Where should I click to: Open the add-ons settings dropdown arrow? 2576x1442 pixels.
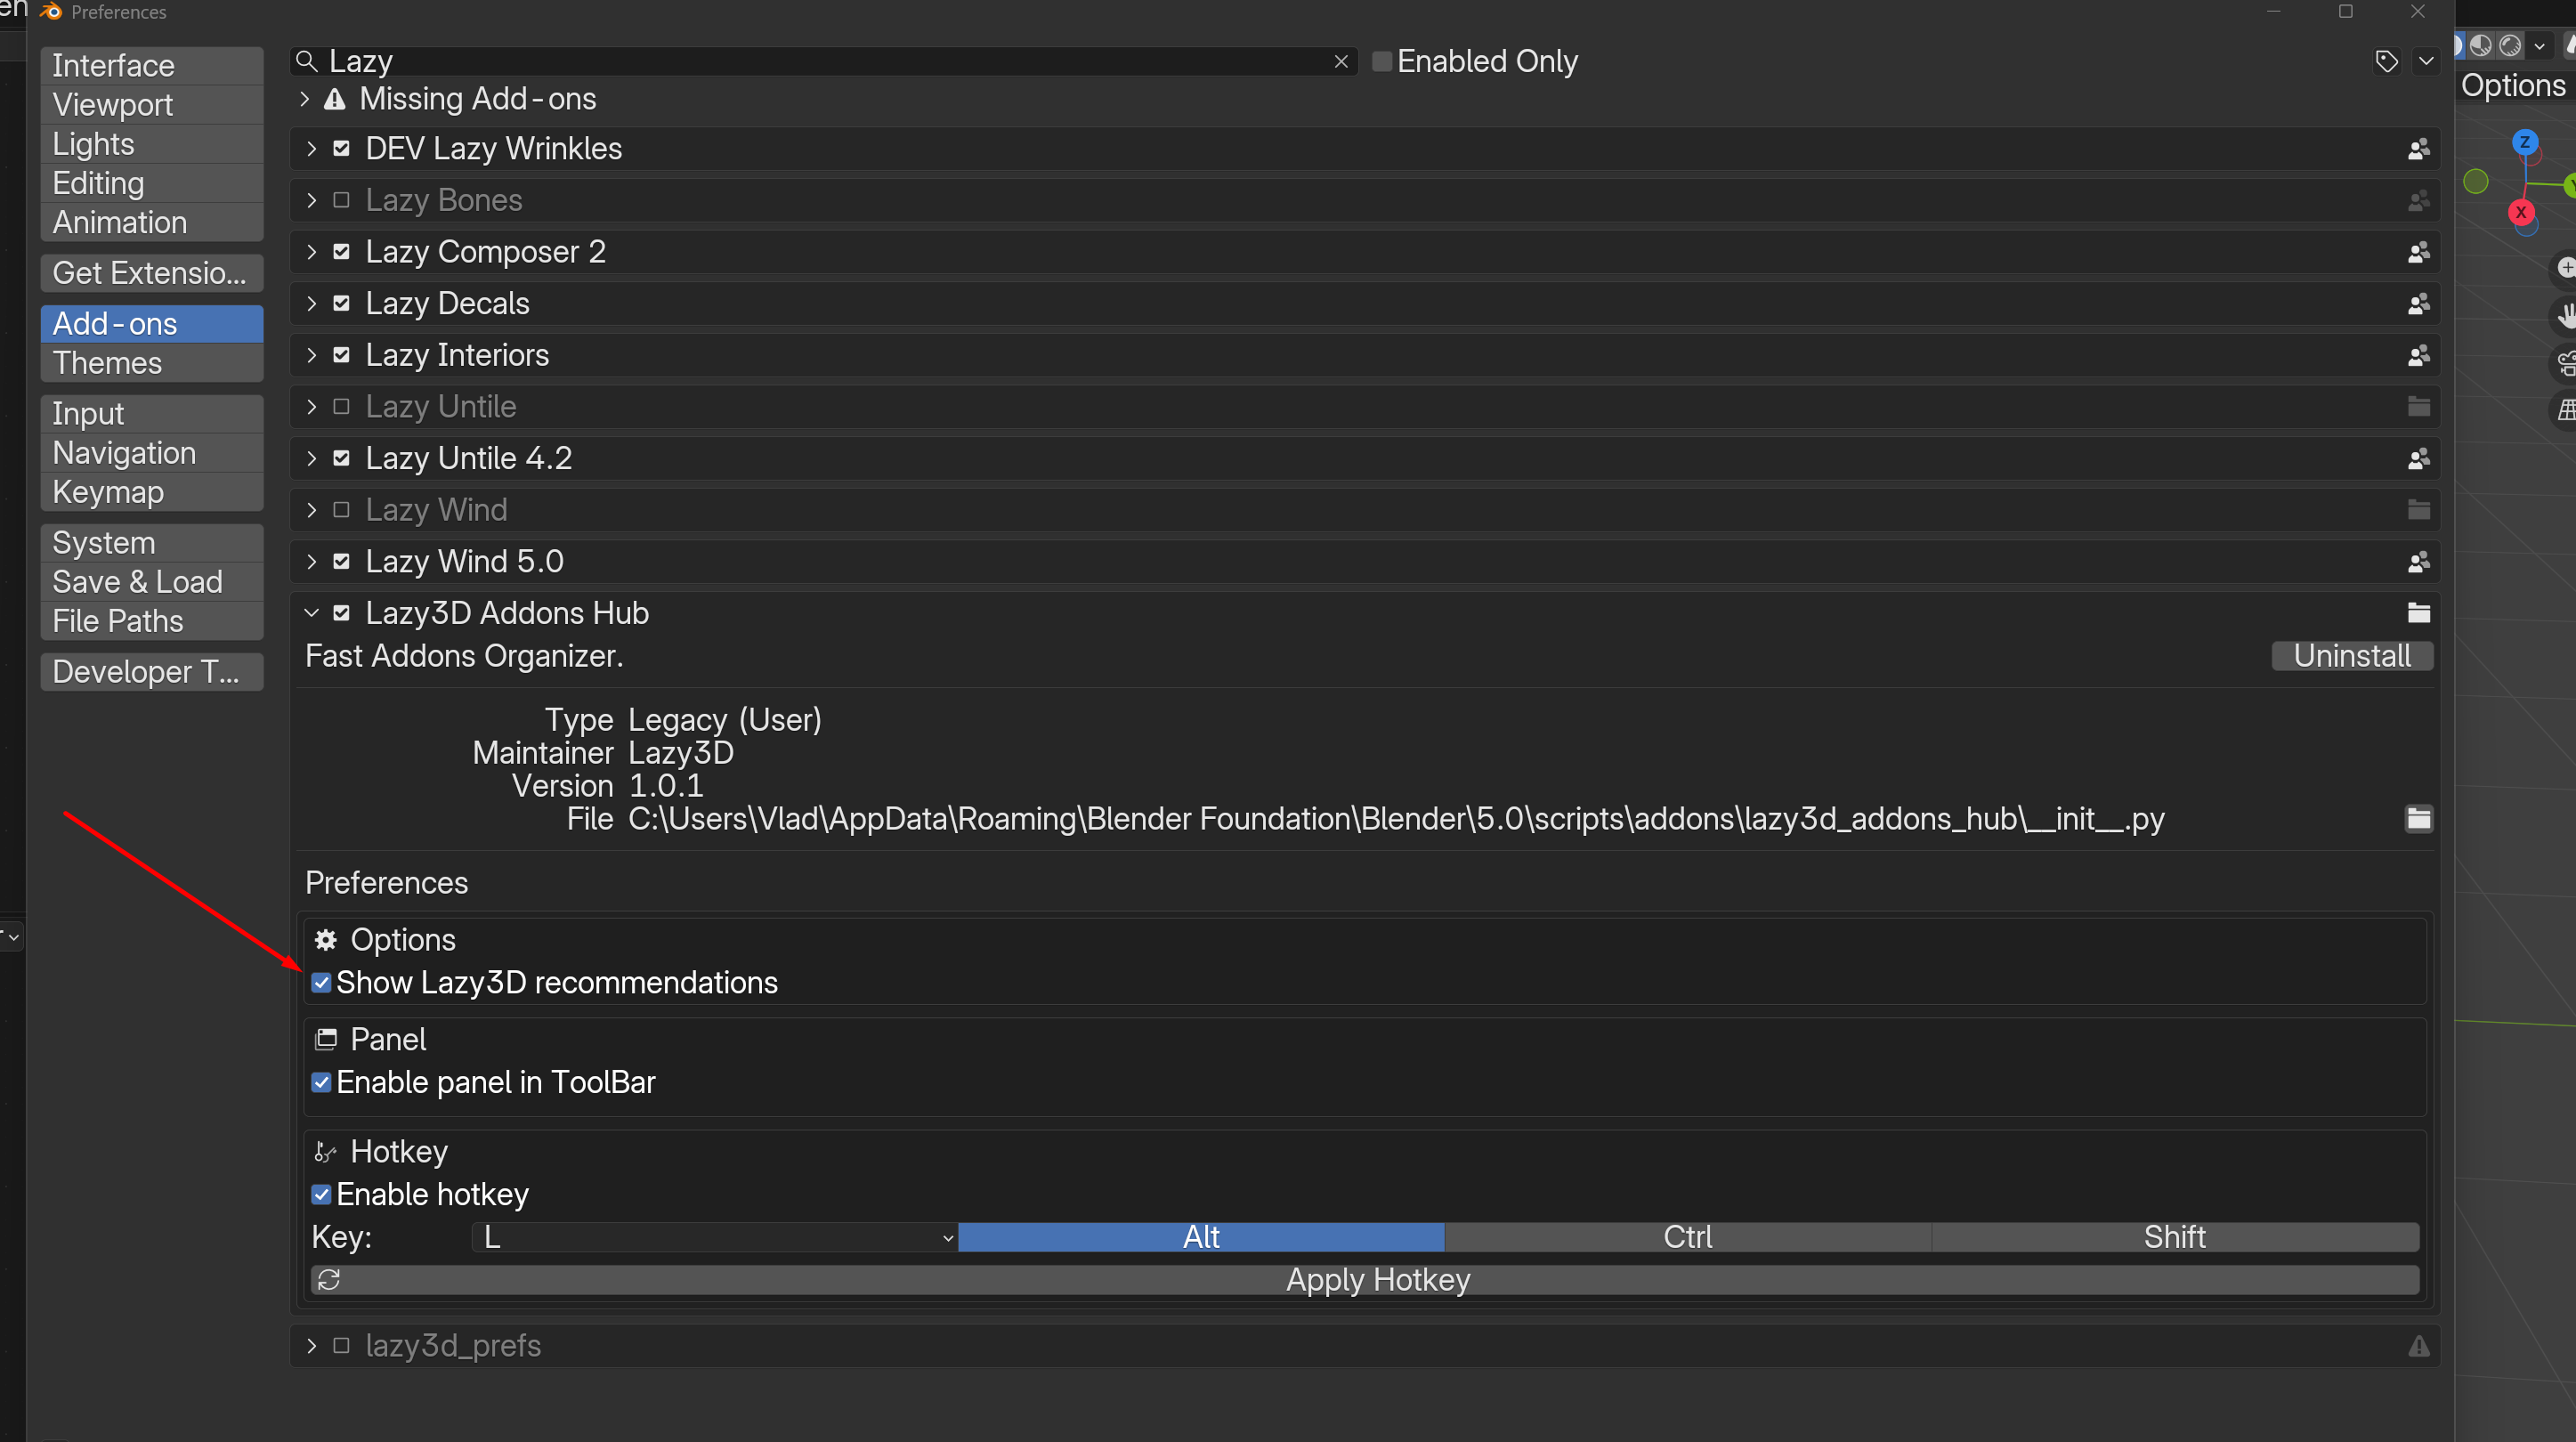coord(2426,62)
